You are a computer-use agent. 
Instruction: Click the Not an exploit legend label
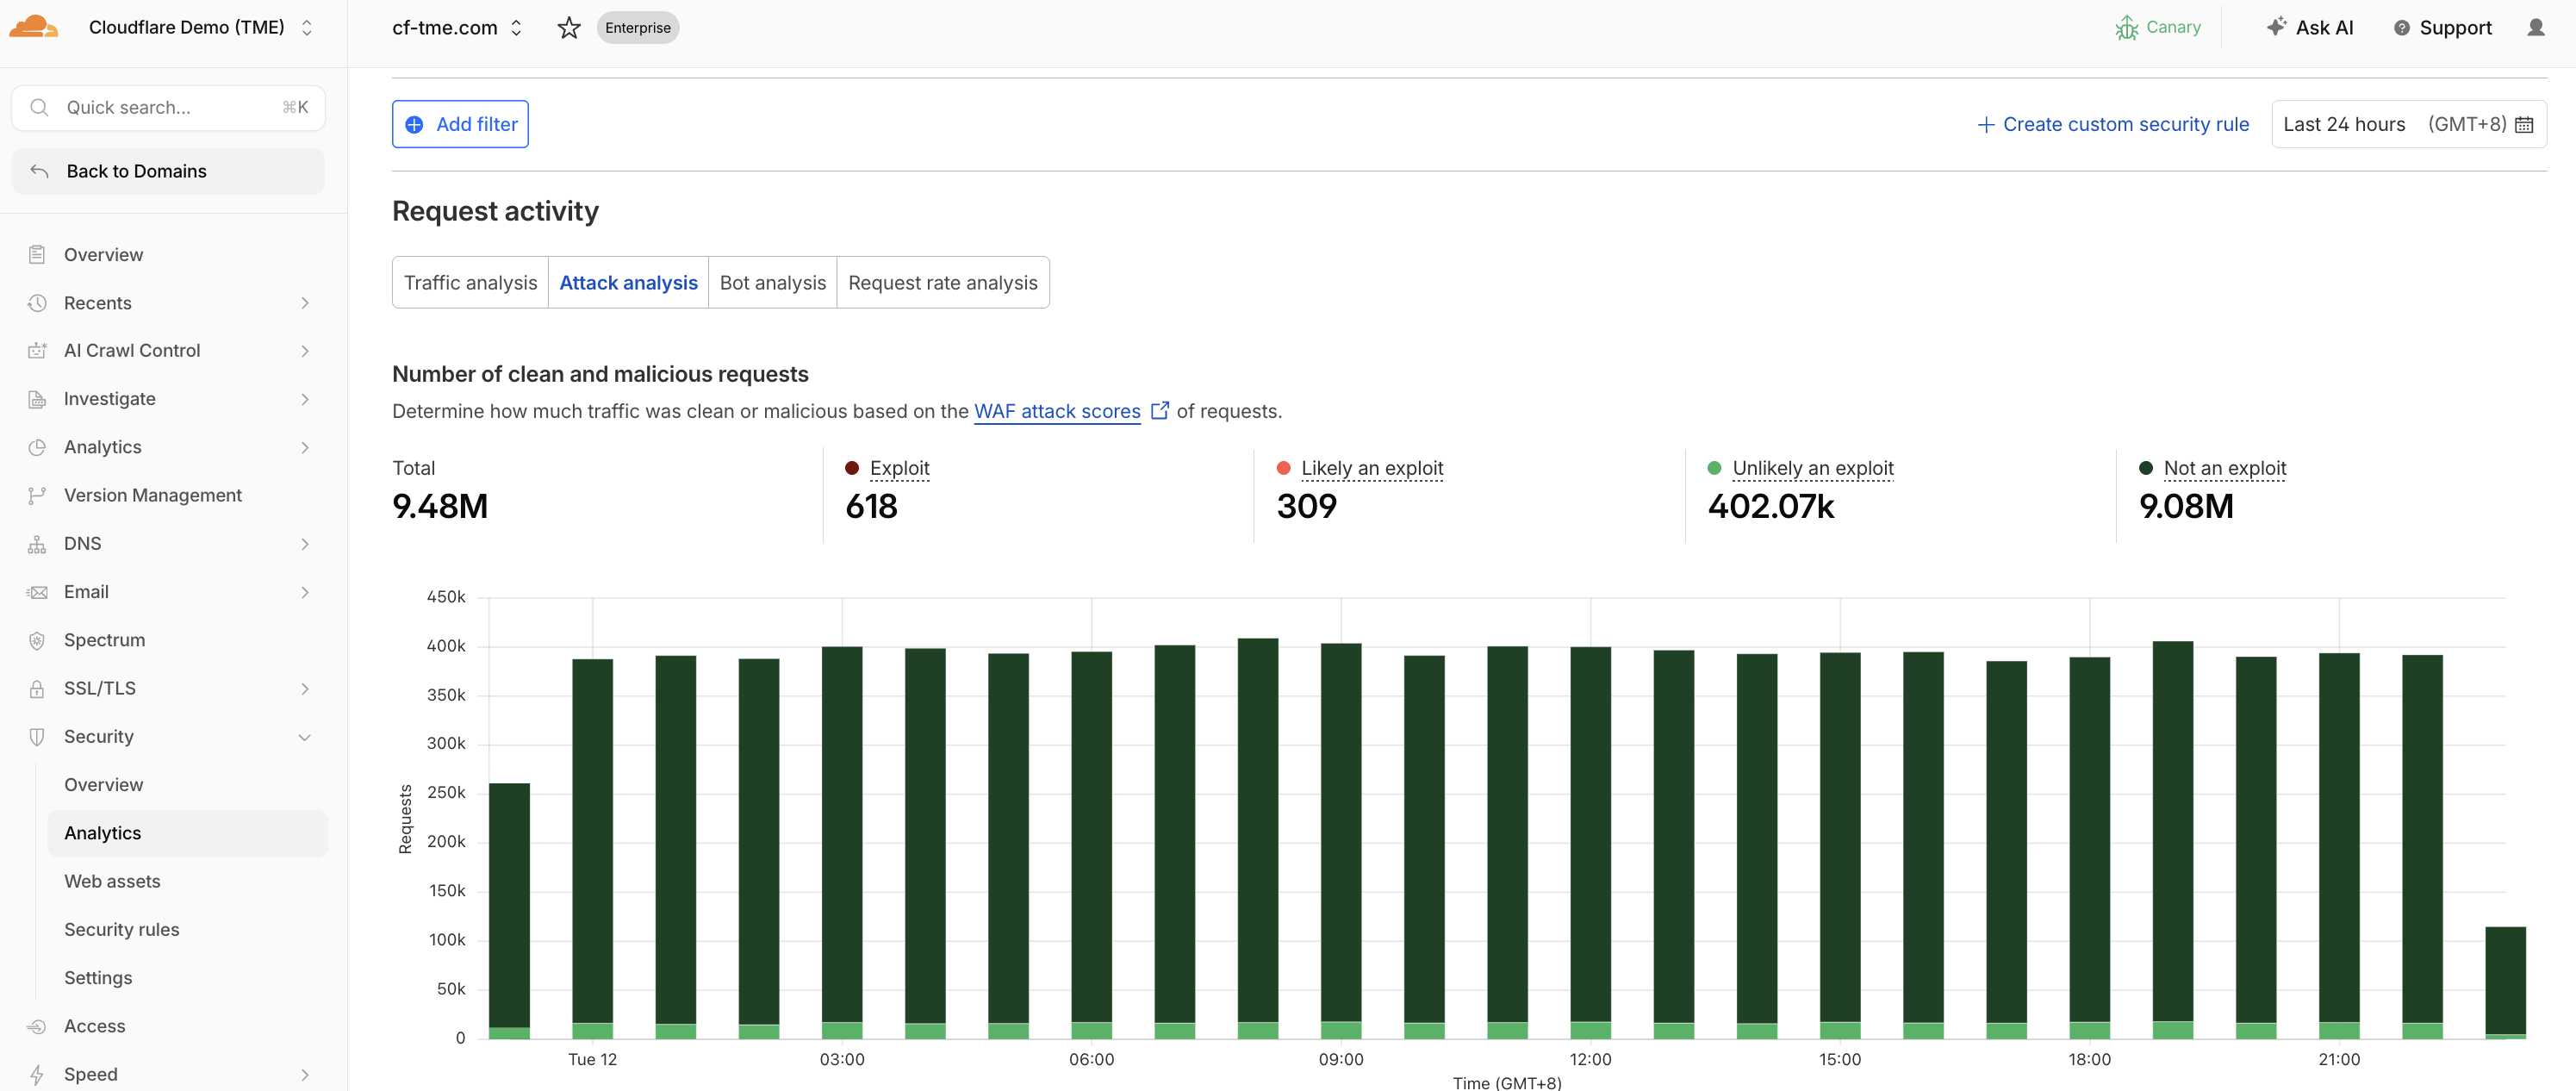point(2225,468)
